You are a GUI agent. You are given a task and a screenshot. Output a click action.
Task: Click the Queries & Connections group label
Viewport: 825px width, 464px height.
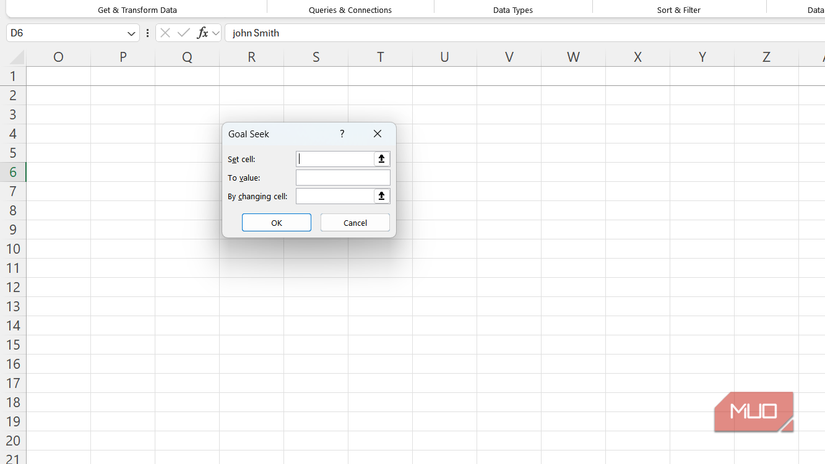click(350, 9)
